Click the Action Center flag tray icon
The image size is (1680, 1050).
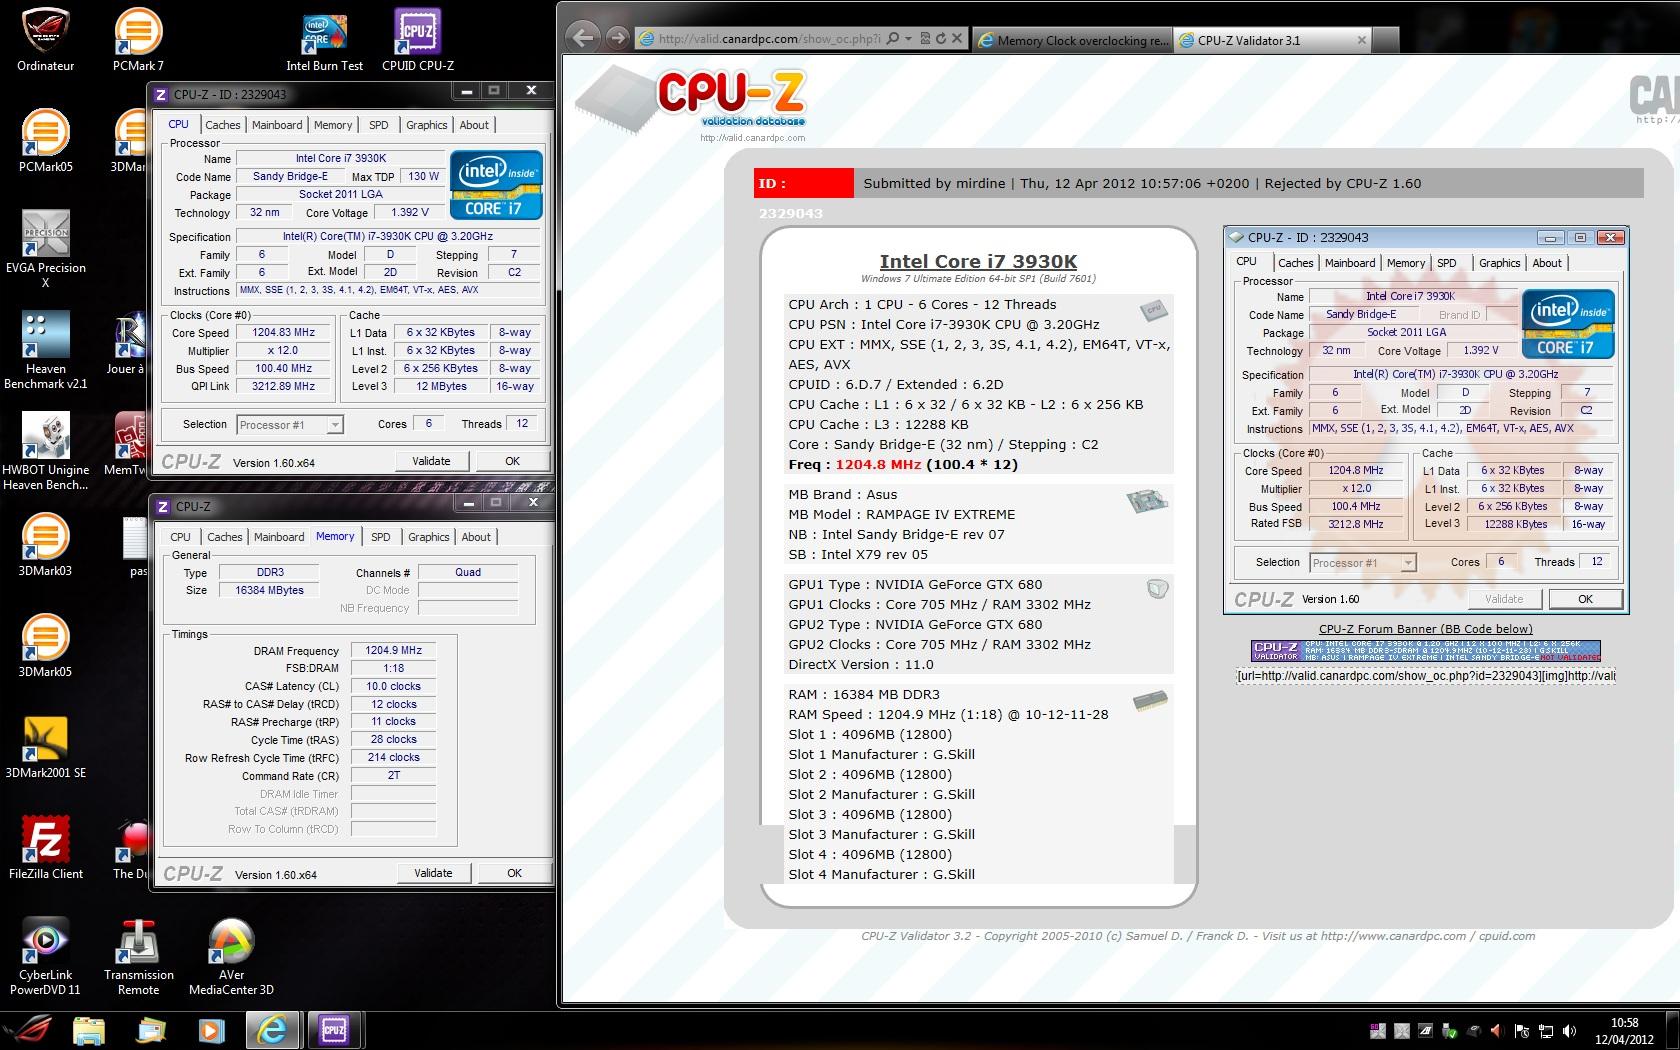1521,1031
